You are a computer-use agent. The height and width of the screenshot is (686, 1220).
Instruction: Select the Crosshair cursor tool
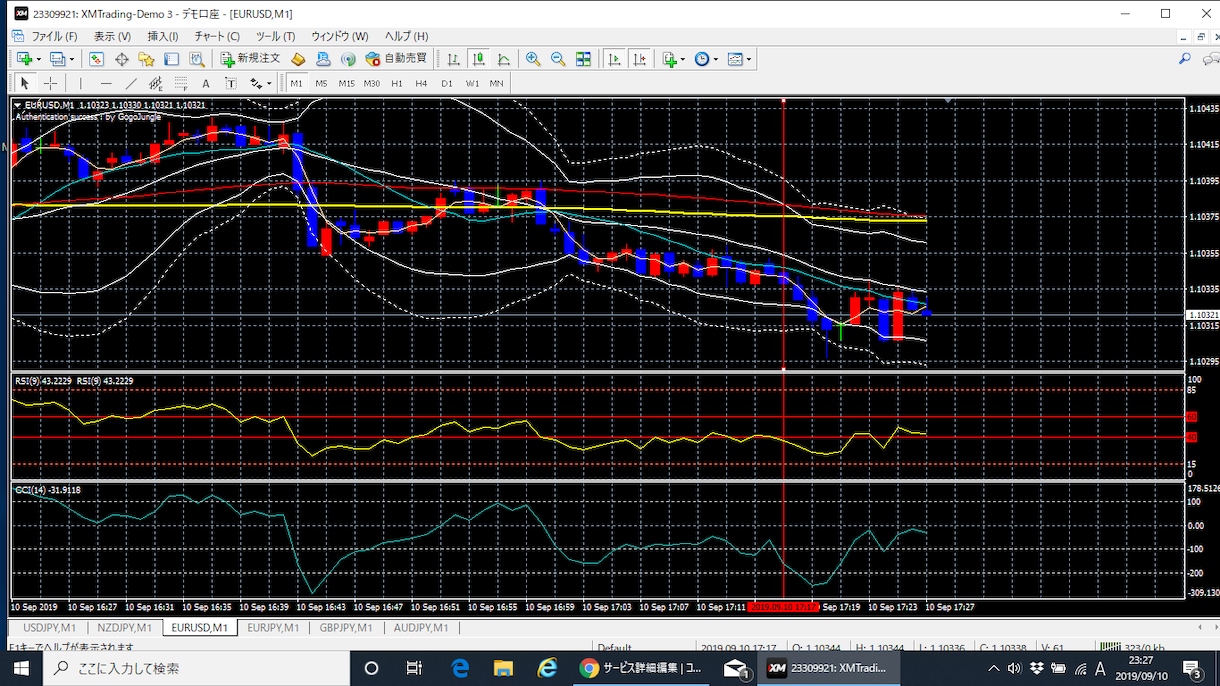pos(50,83)
